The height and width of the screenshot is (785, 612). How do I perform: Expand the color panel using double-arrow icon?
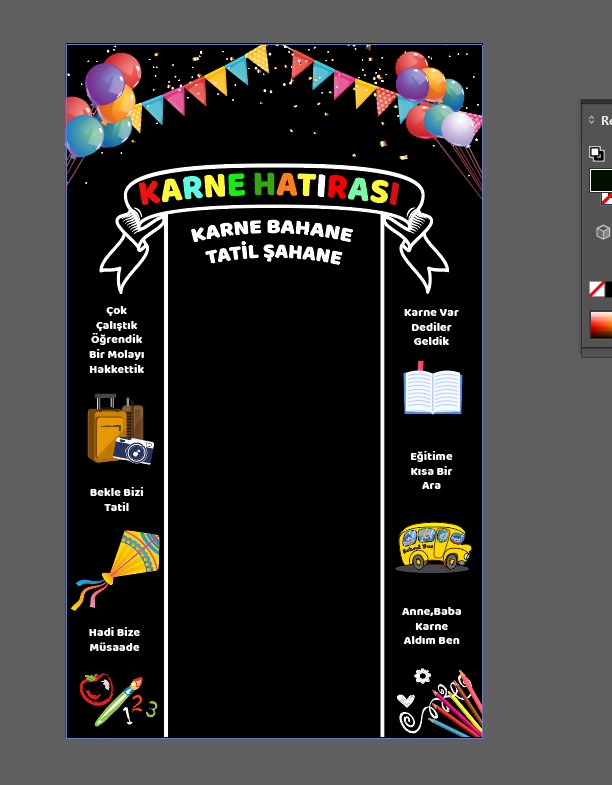tap(591, 120)
